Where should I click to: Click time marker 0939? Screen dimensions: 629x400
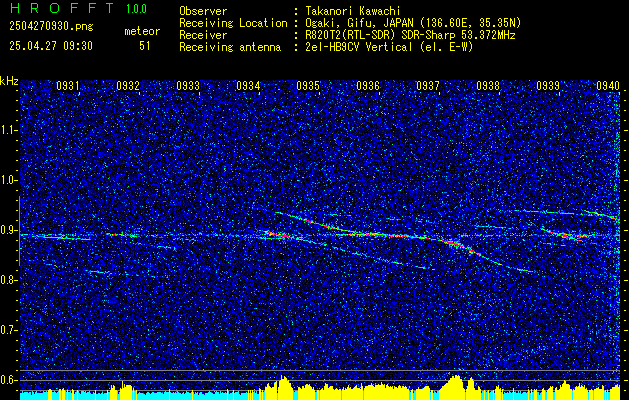pos(548,85)
